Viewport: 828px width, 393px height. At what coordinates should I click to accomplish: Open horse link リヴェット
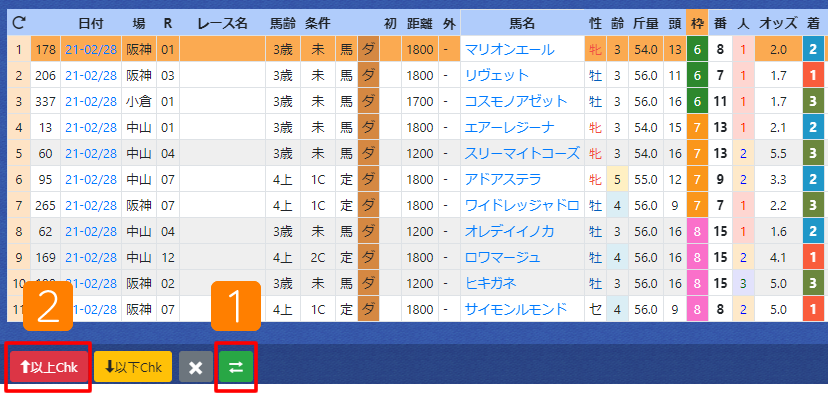tap(496, 76)
